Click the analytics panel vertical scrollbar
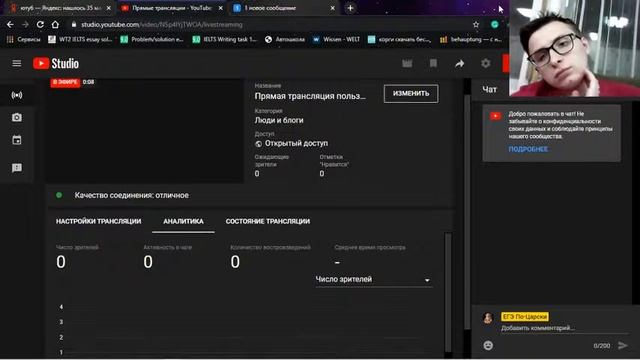The width and height of the screenshot is (640, 360). (448, 292)
